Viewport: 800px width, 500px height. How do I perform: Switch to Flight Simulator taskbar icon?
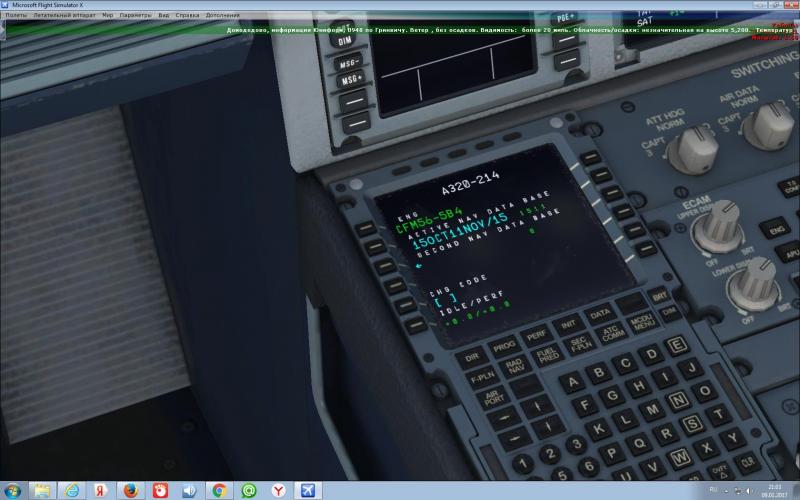pyautogui.click(x=308, y=491)
